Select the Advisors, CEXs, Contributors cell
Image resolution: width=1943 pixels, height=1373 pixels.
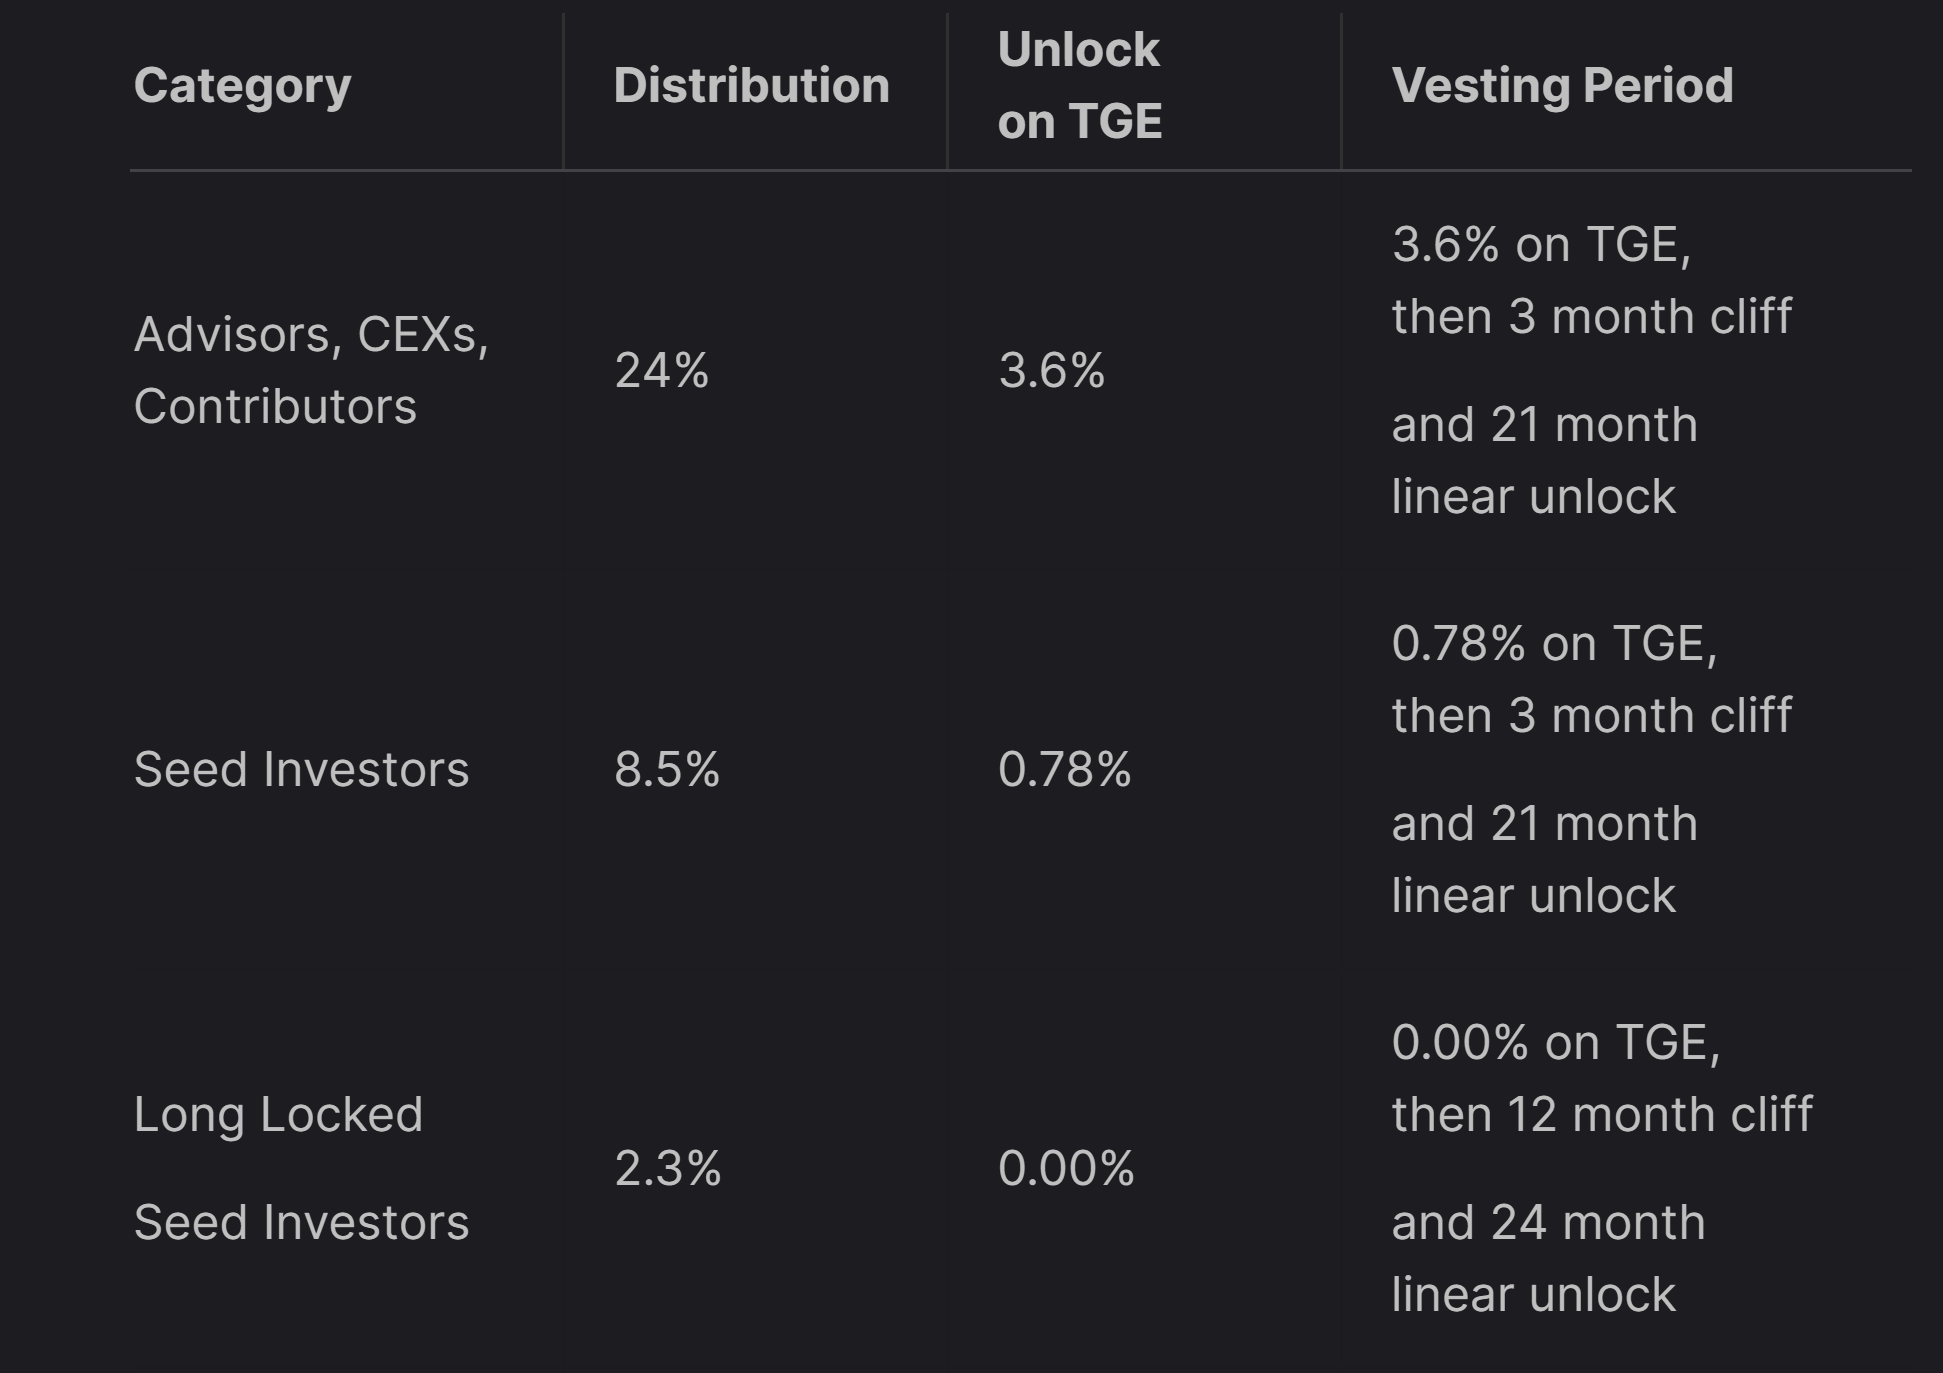click(x=311, y=370)
